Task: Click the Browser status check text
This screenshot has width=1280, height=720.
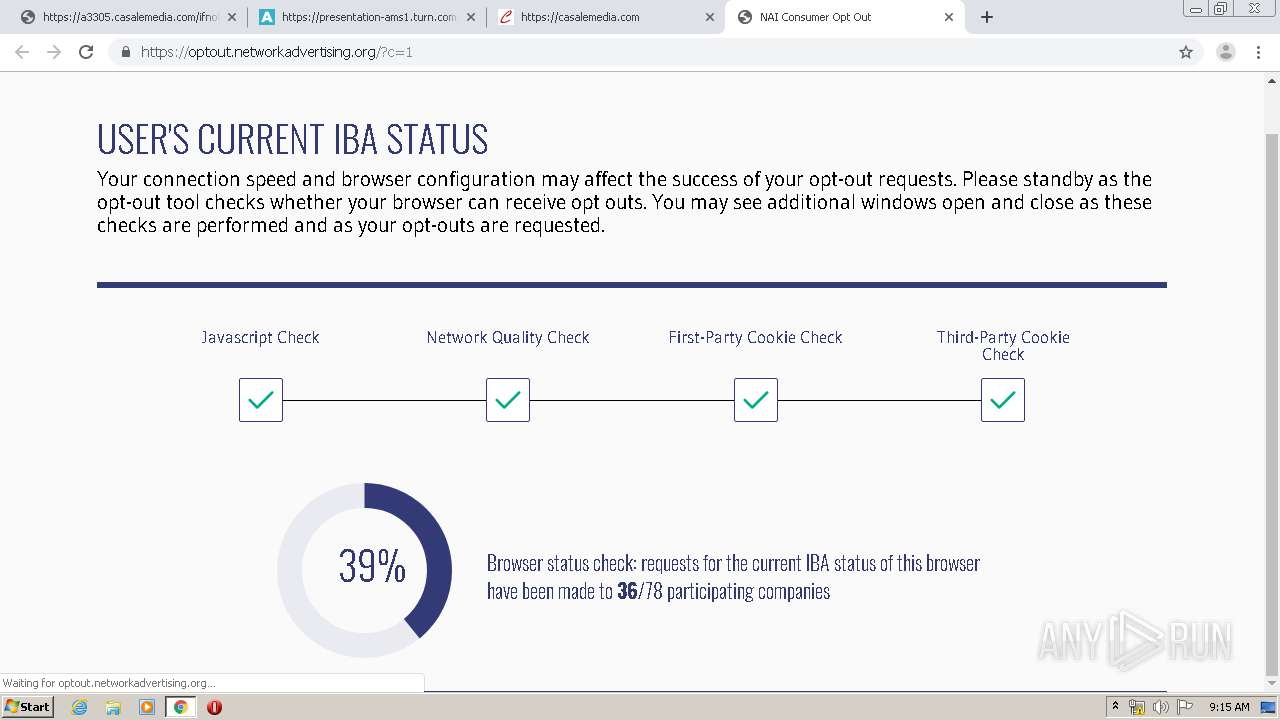Action: [x=733, y=577]
